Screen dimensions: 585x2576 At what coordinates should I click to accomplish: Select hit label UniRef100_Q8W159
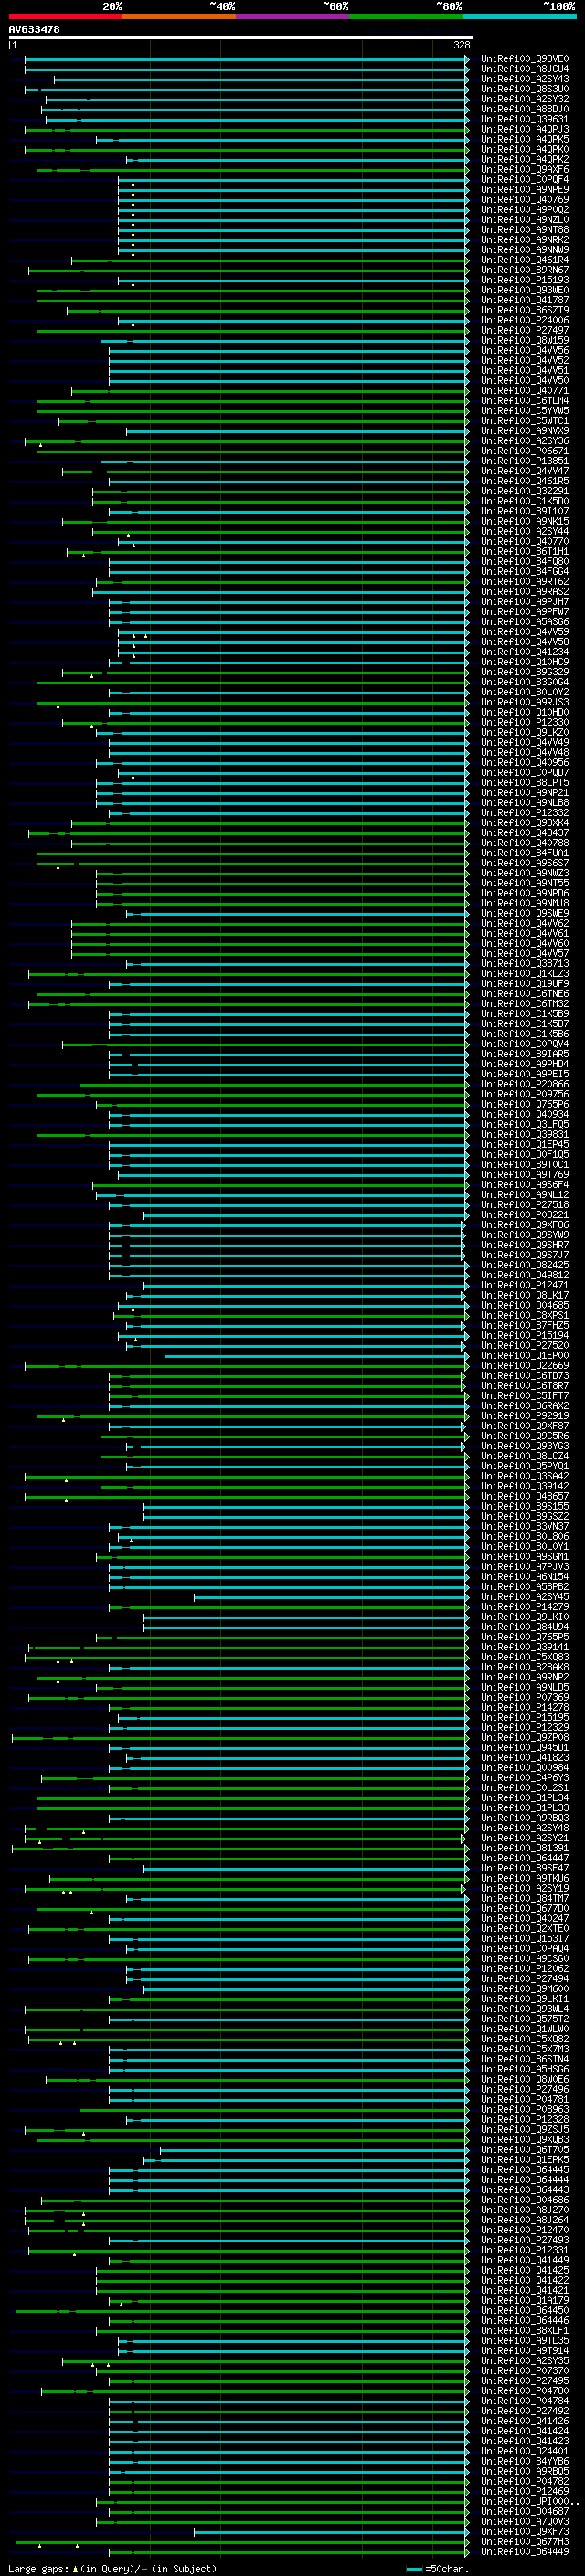(525, 341)
